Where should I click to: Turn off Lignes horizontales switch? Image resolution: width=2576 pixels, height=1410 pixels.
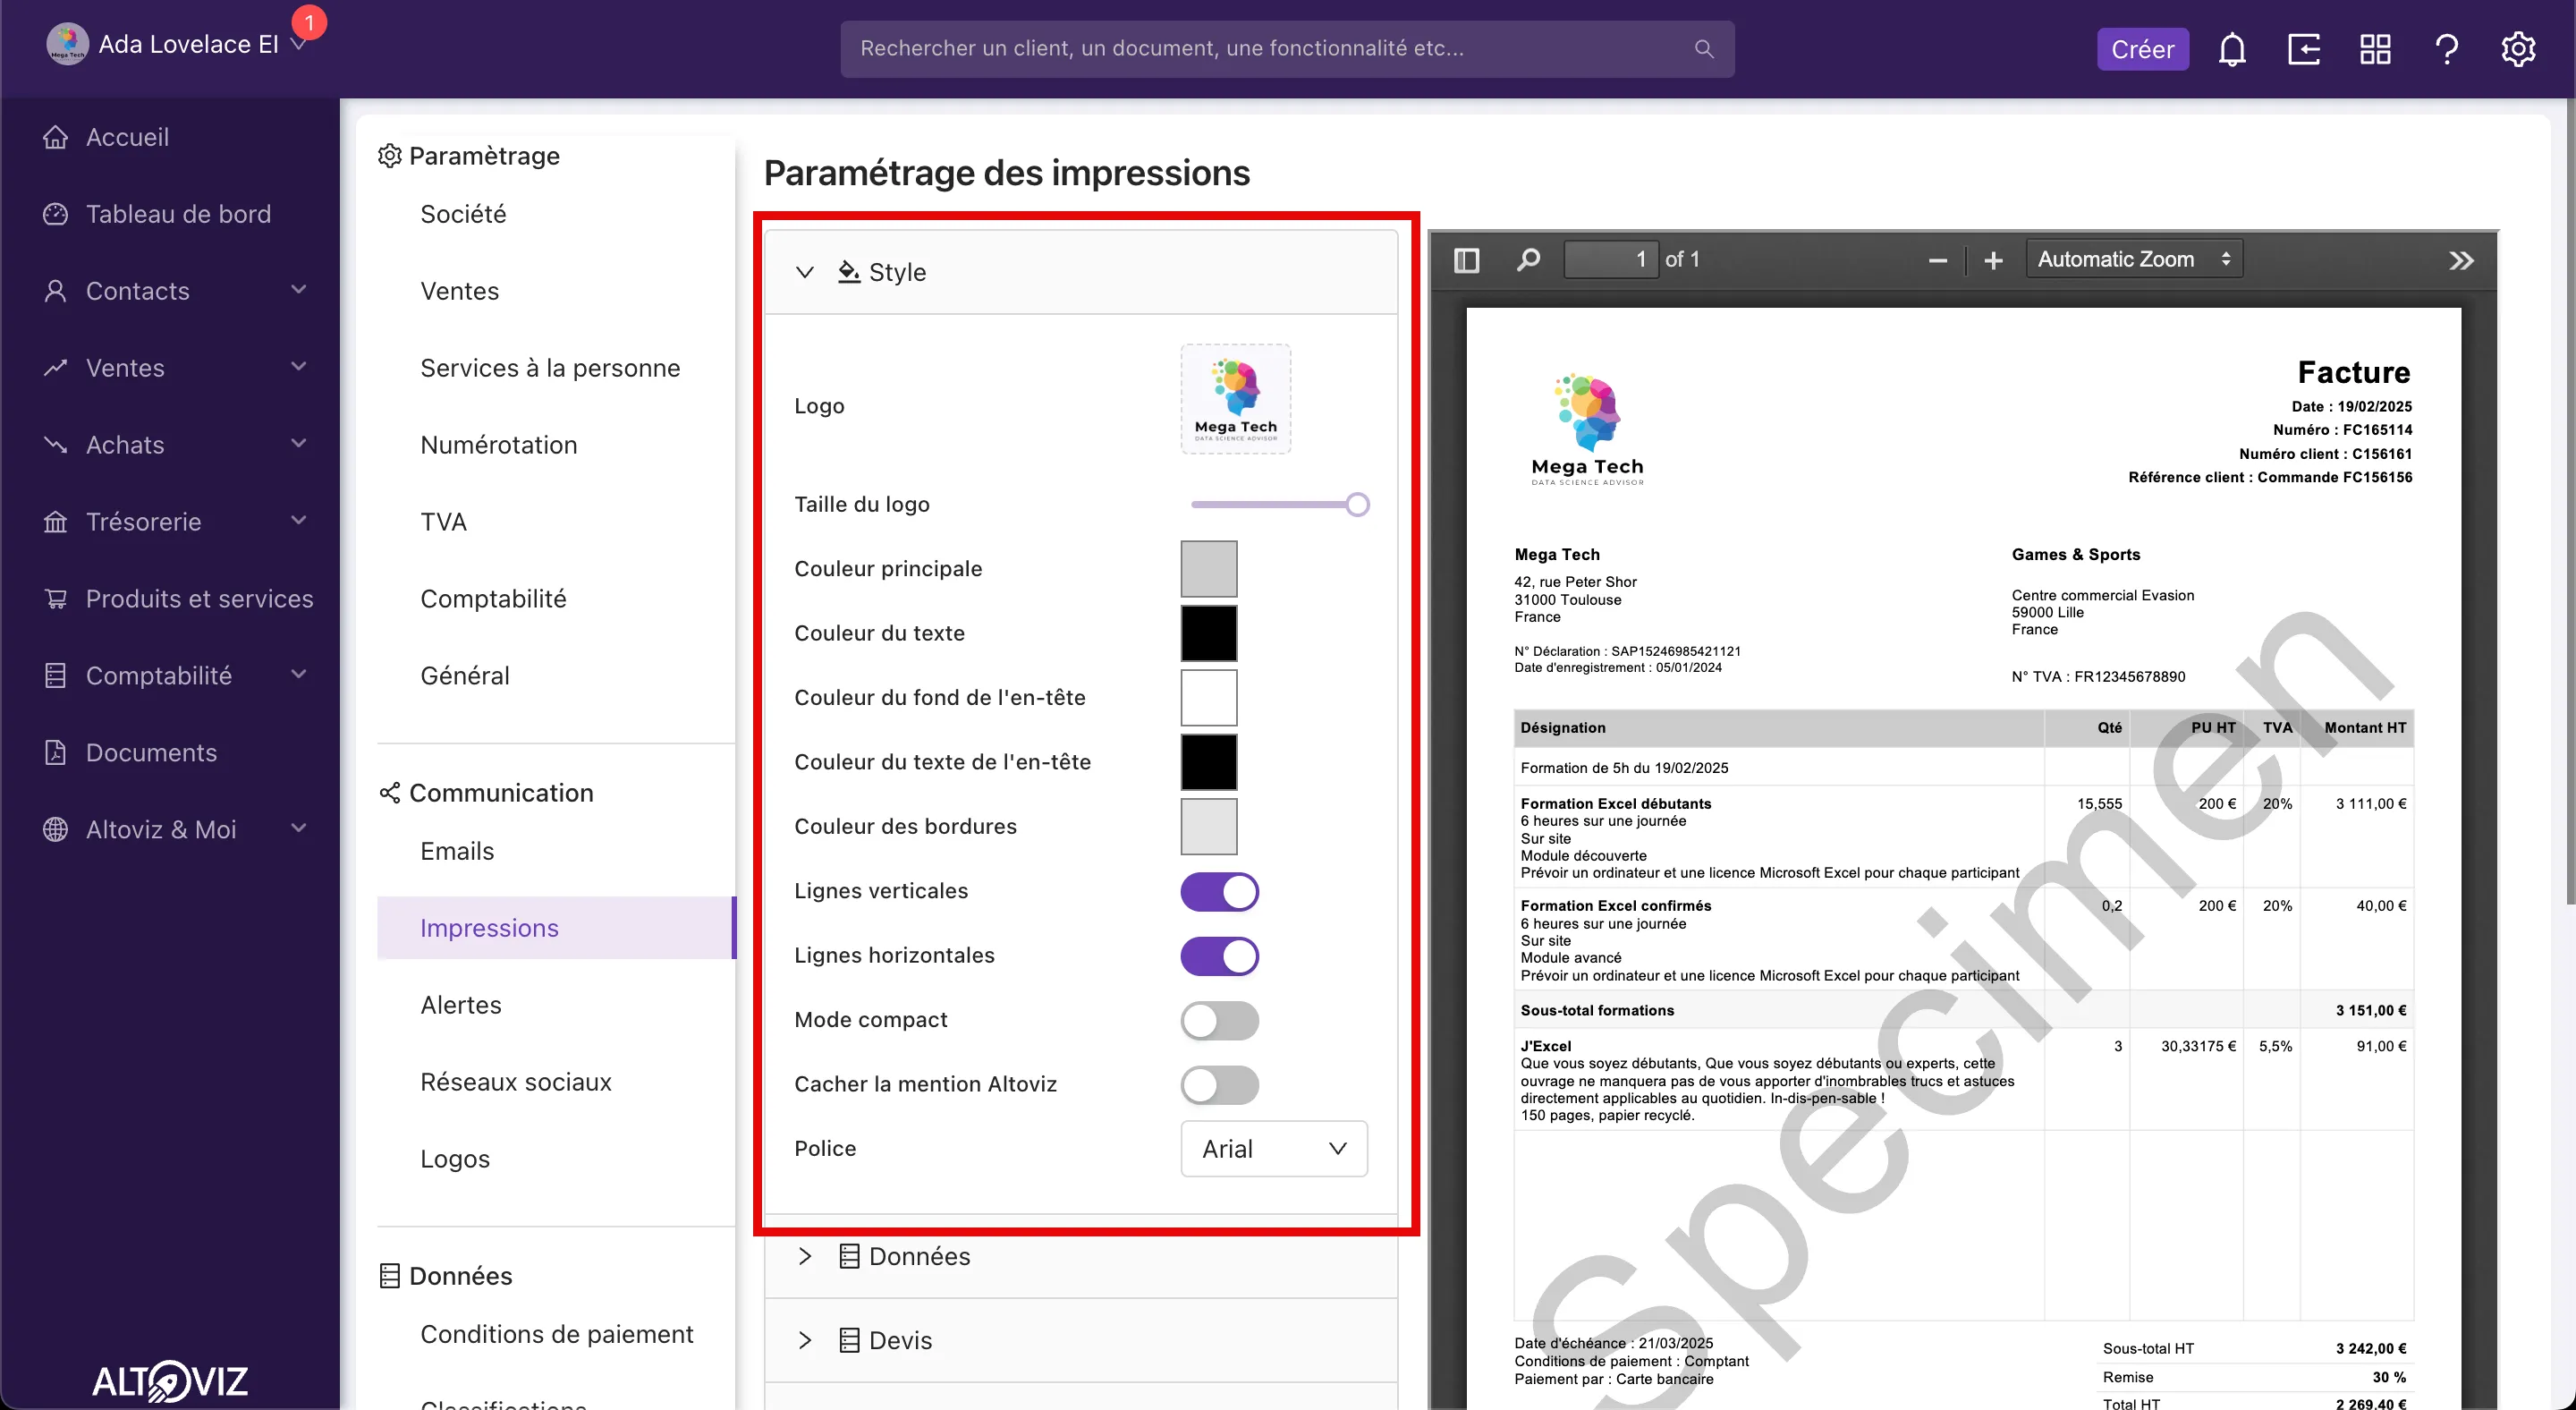click(x=1219, y=956)
